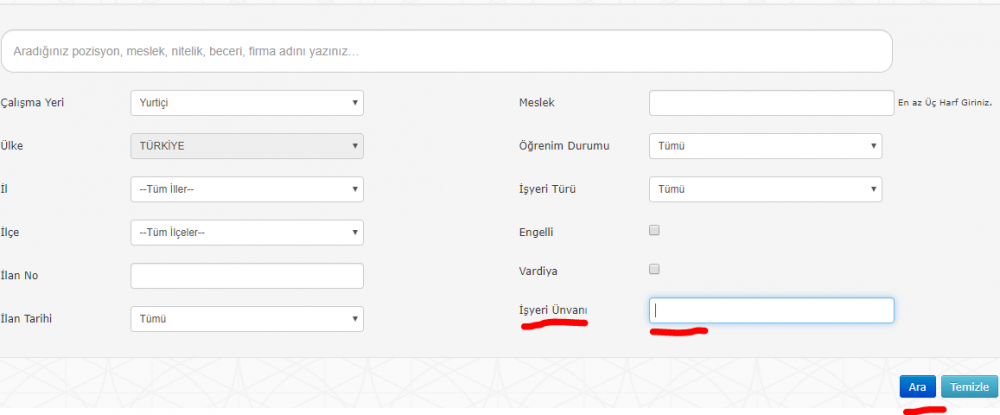Expand the İl dropdown list
1000x415 pixels.
247,189
